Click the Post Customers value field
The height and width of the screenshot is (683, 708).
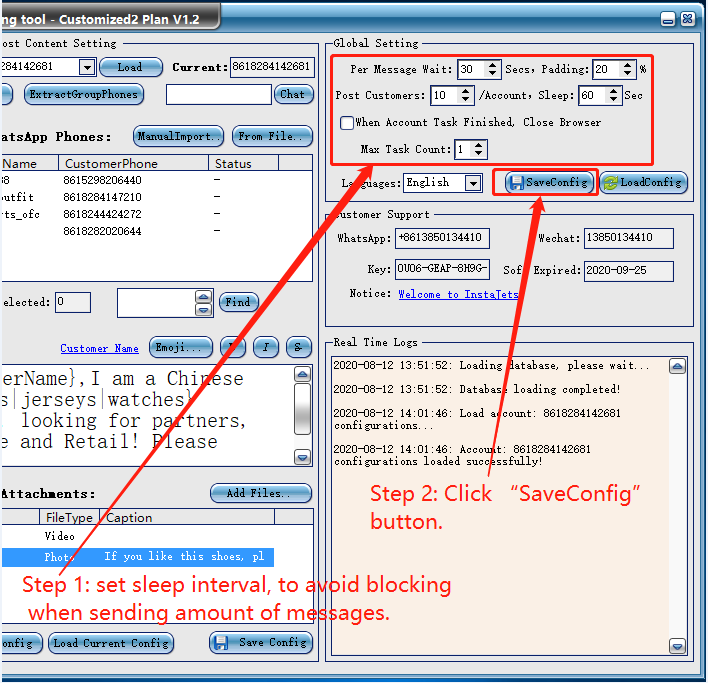(x=445, y=96)
